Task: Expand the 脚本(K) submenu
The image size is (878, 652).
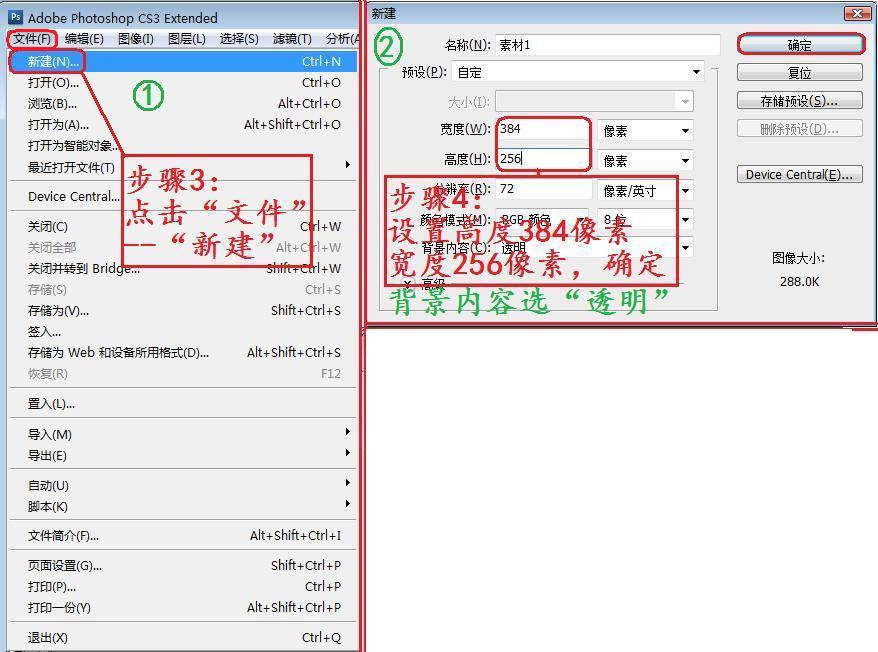Action: point(183,506)
